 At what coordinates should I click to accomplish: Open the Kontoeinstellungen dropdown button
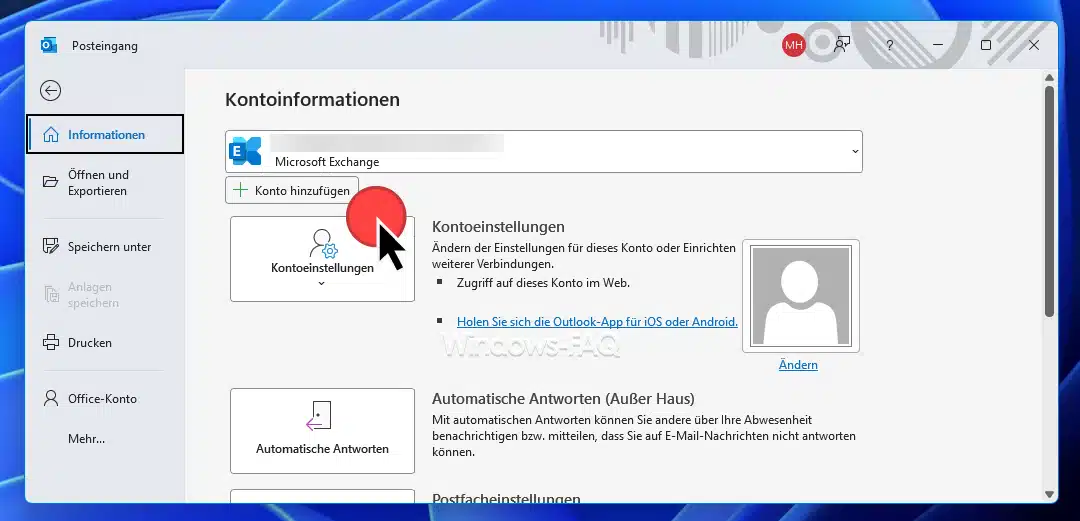click(x=322, y=258)
